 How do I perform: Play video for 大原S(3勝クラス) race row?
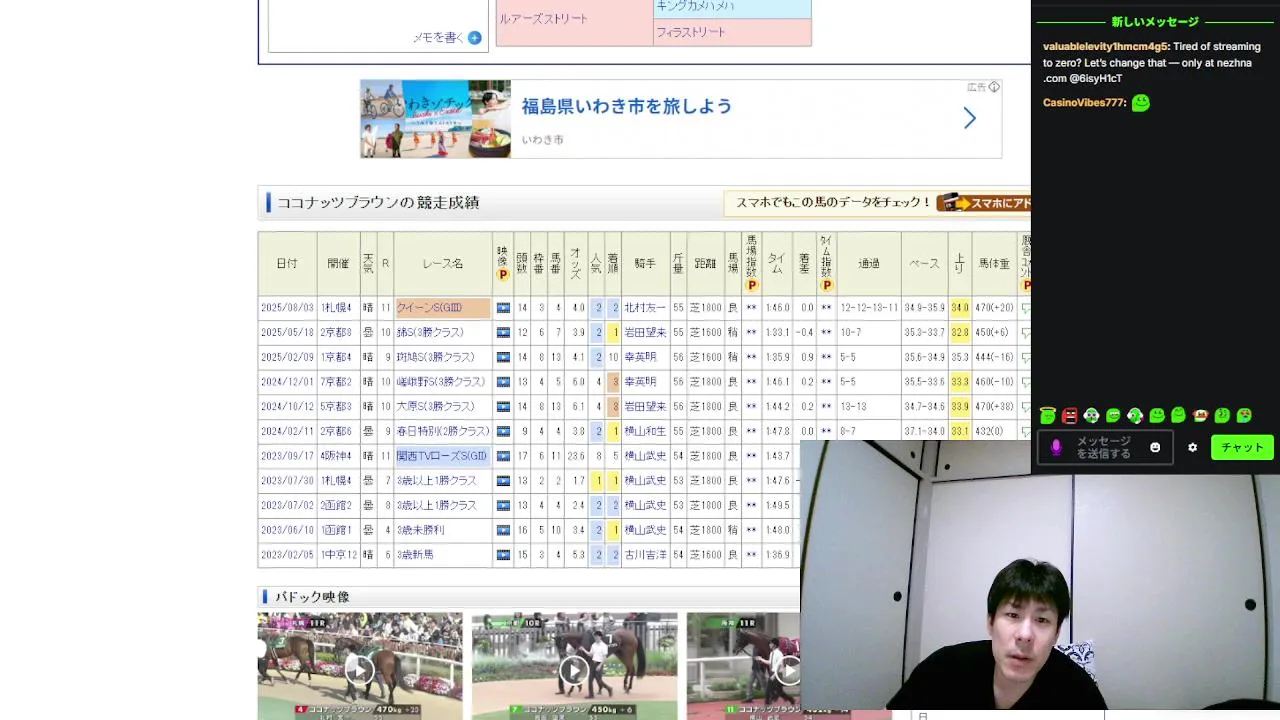coord(503,406)
